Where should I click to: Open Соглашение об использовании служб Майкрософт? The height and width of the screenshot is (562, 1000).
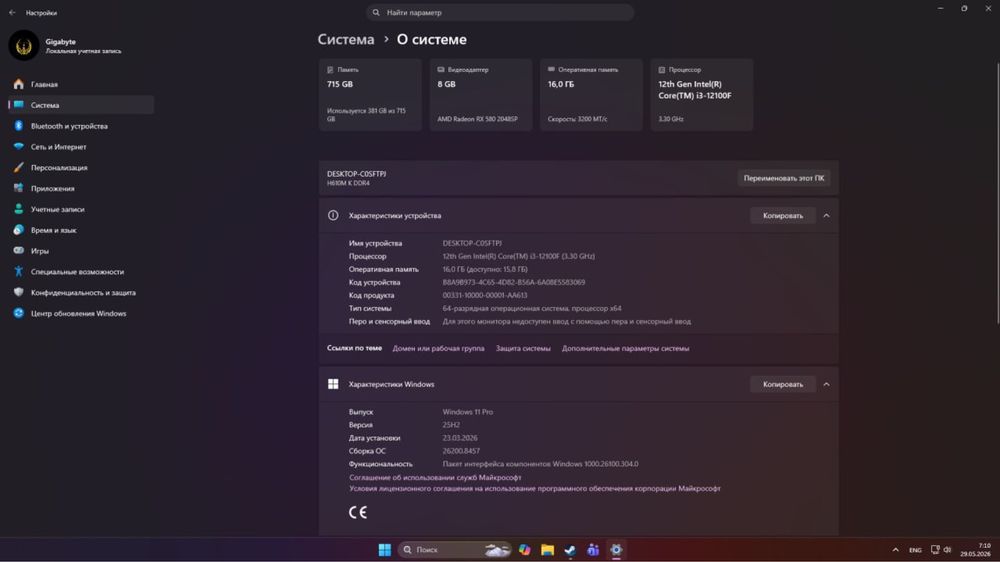435,477
